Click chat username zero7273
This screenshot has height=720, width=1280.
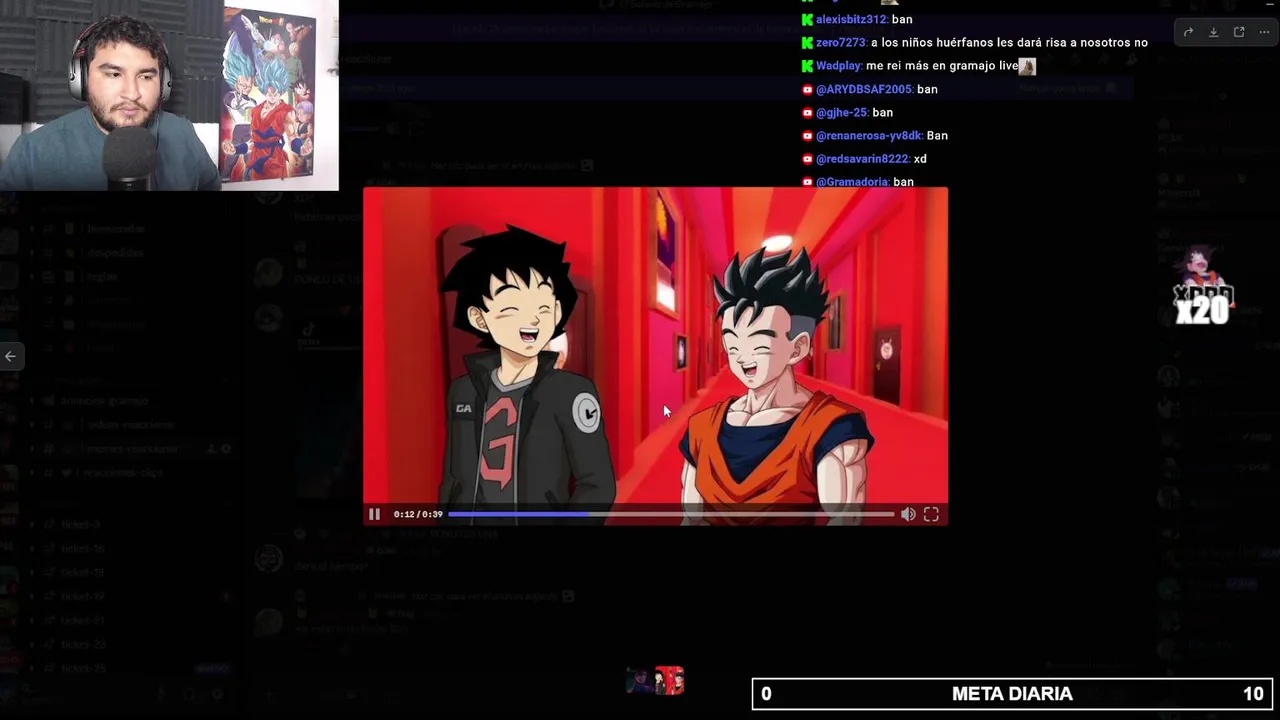[841, 42]
